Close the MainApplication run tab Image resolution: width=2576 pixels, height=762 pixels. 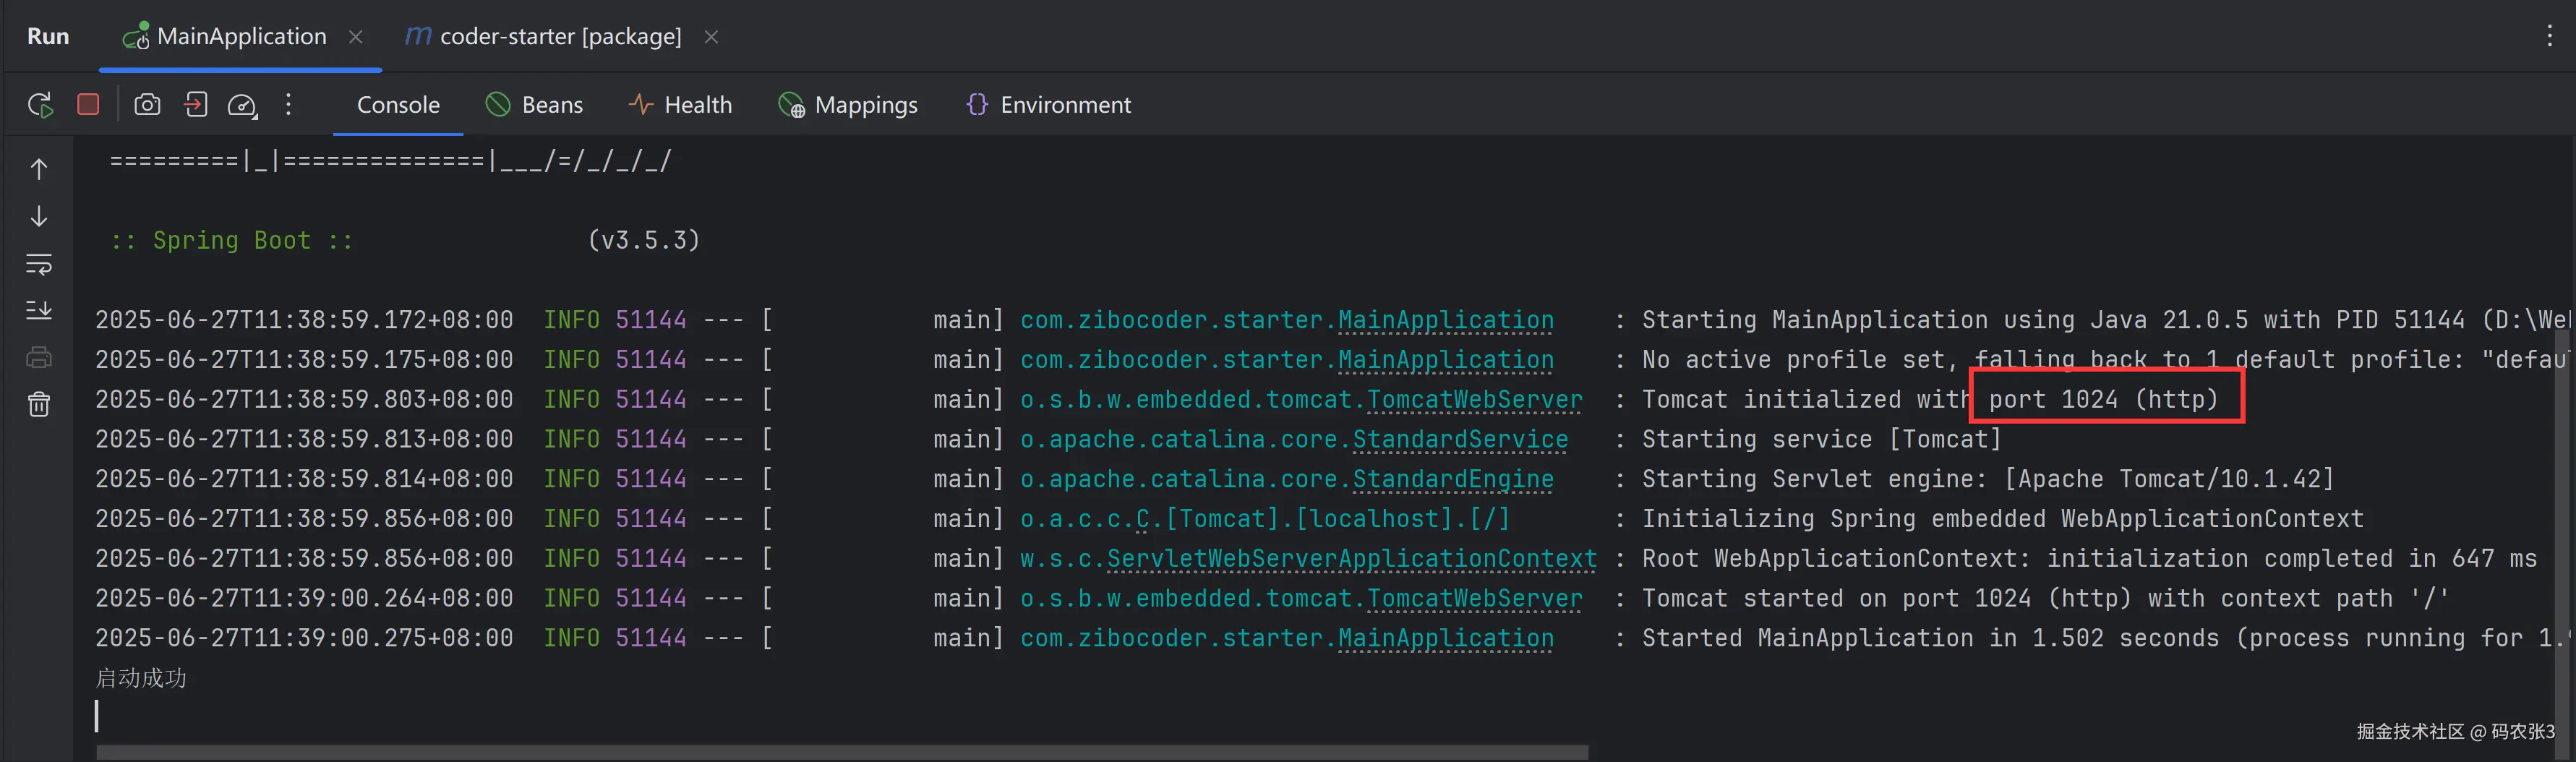pyautogui.click(x=356, y=37)
